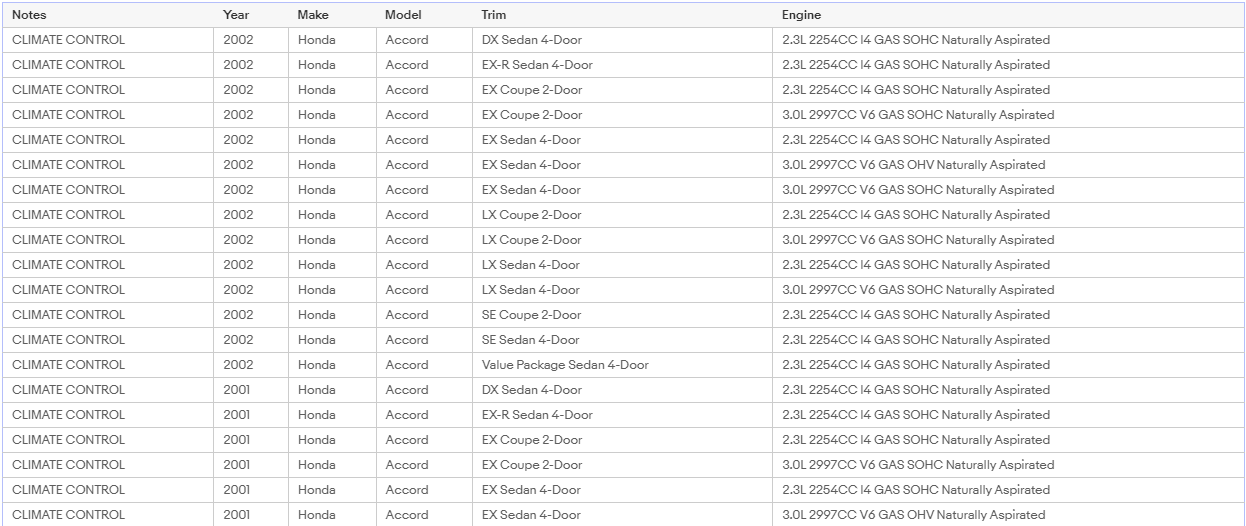Viewport: 1246px width, 526px height.
Task: Click the 2002 OHV V6 engine cell
Action: pos(1008,165)
